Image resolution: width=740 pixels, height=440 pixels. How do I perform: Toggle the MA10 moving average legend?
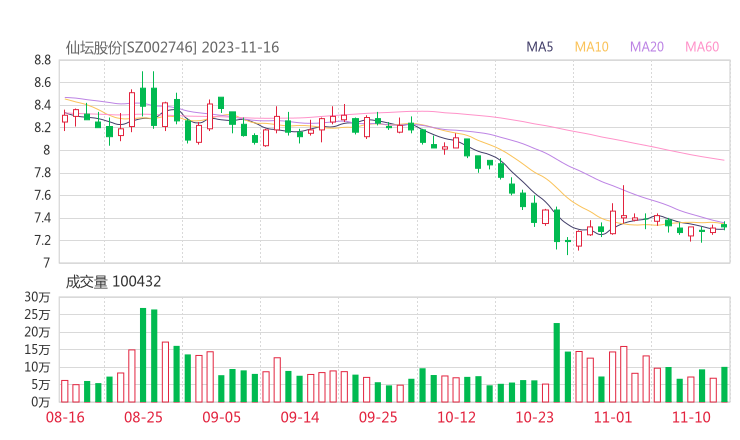click(591, 47)
